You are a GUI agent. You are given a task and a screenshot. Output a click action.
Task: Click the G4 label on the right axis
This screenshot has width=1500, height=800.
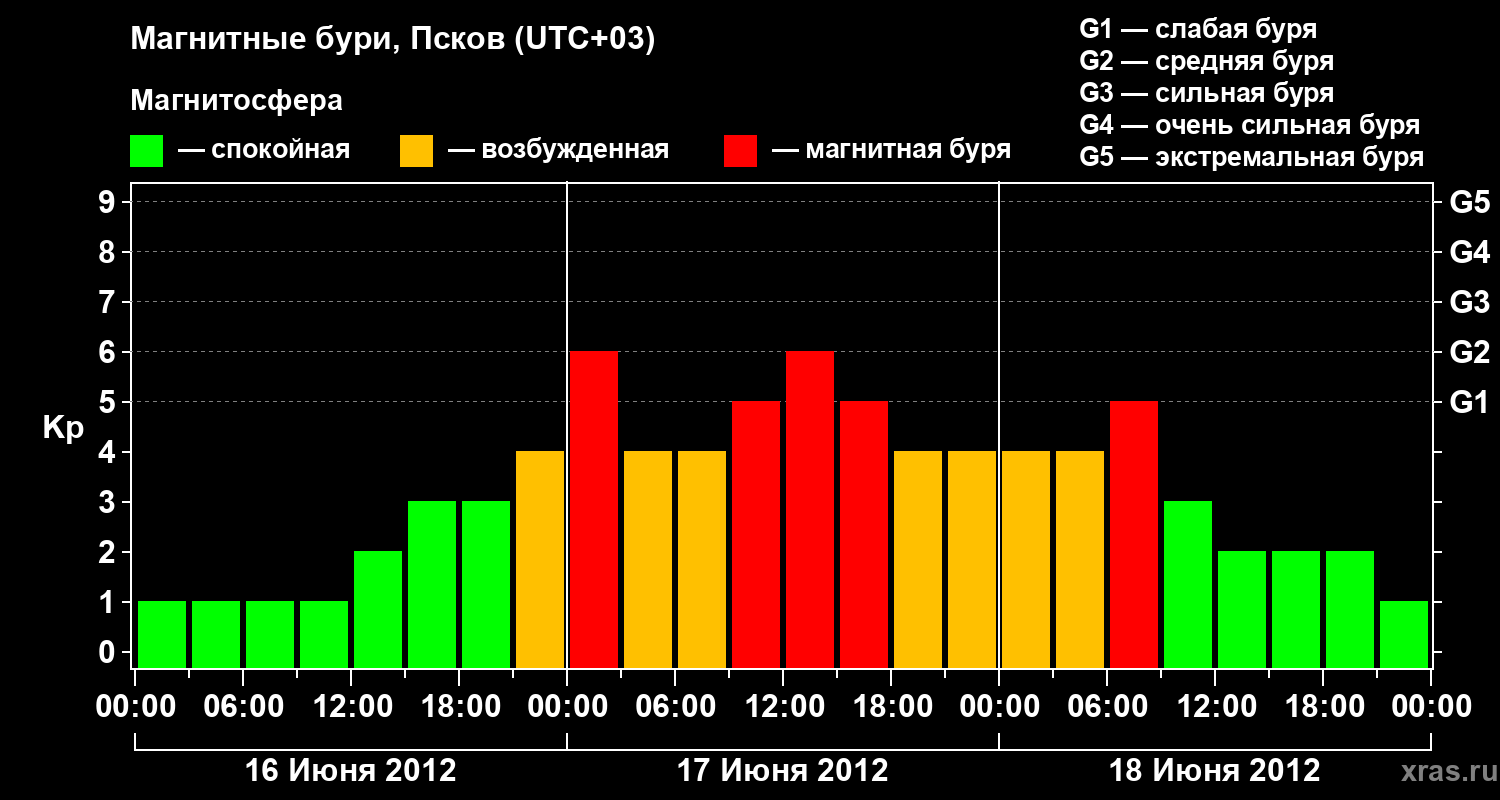click(1469, 252)
